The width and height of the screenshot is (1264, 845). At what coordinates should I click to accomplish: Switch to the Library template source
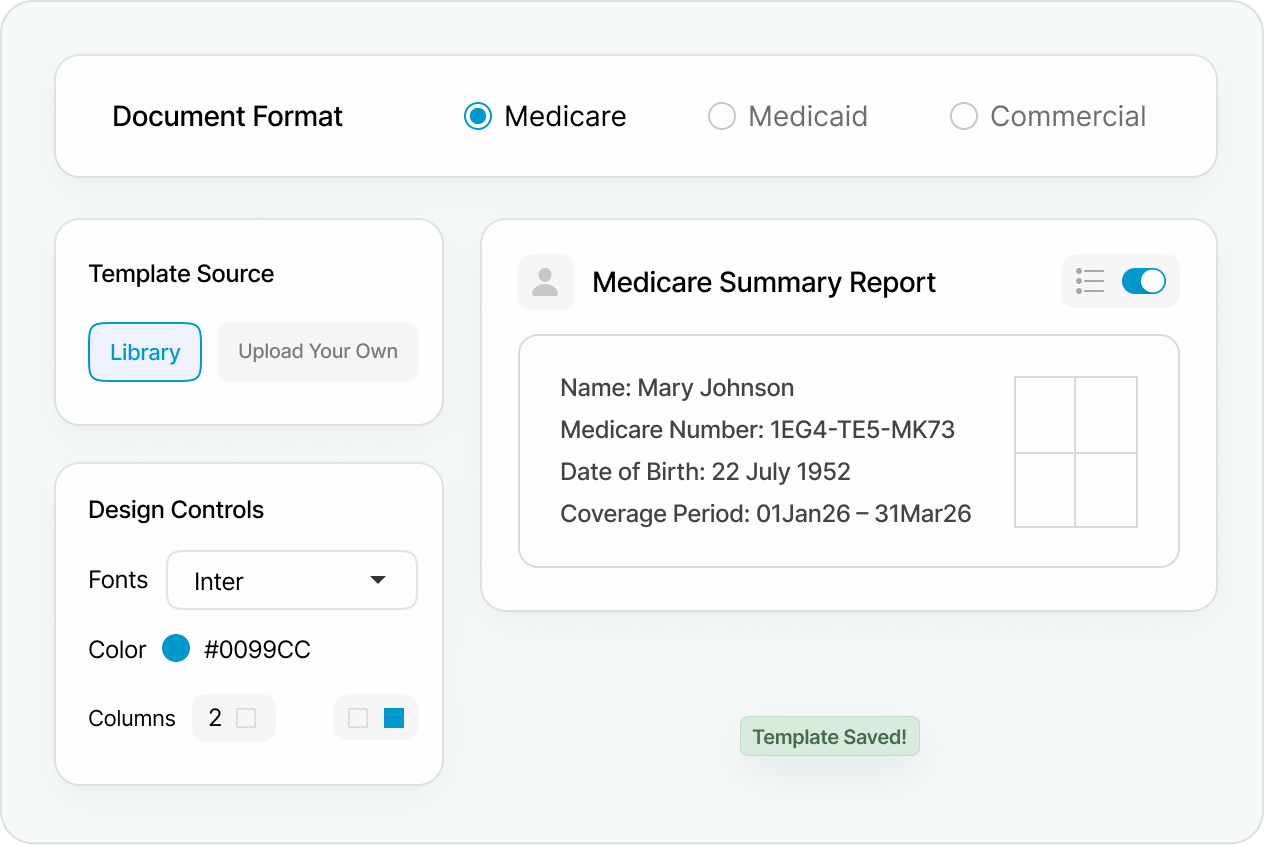click(145, 352)
